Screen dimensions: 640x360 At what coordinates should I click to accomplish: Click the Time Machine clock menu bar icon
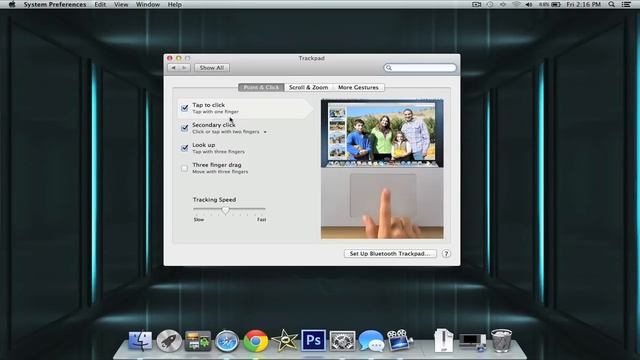[490, 4]
